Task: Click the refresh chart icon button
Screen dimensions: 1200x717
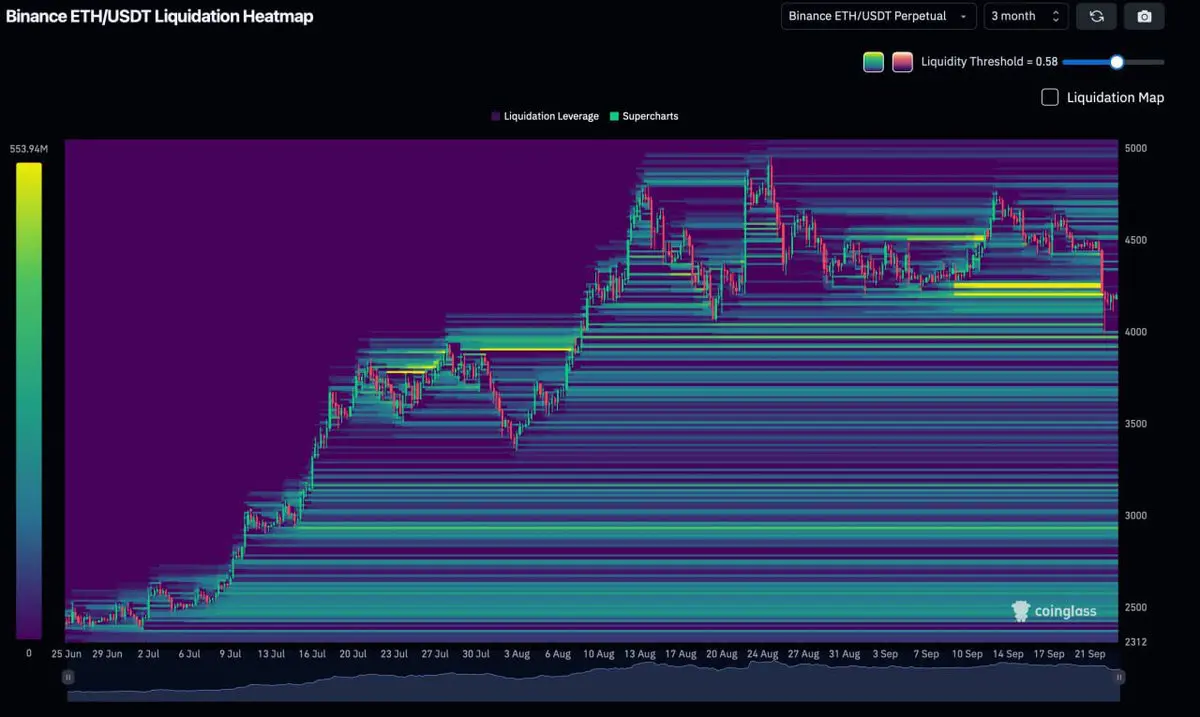Action: click(1096, 16)
